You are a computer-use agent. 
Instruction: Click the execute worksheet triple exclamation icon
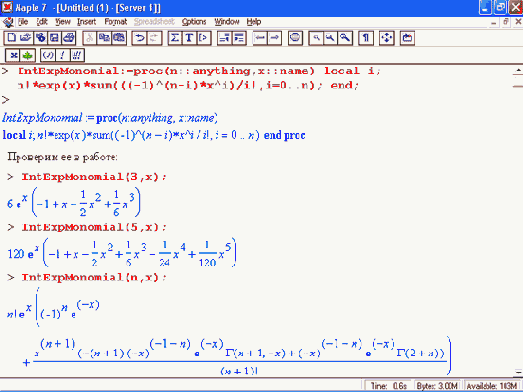pyautogui.click(x=77, y=55)
